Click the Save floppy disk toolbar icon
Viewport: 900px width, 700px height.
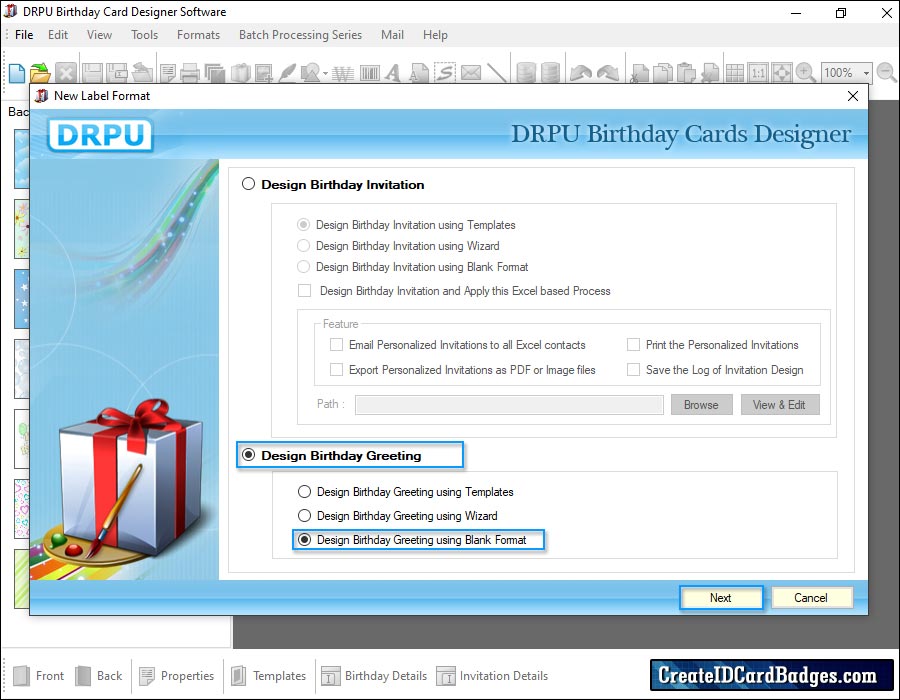pos(92,73)
